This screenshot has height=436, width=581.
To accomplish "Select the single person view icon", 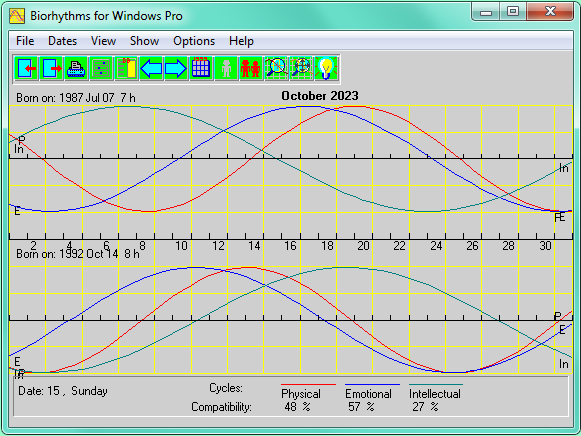I will coord(226,68).
